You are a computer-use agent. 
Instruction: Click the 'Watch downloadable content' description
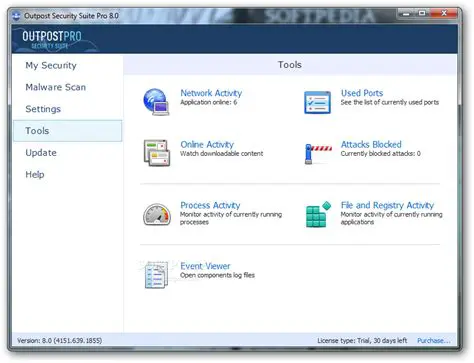tap(221, 153)
